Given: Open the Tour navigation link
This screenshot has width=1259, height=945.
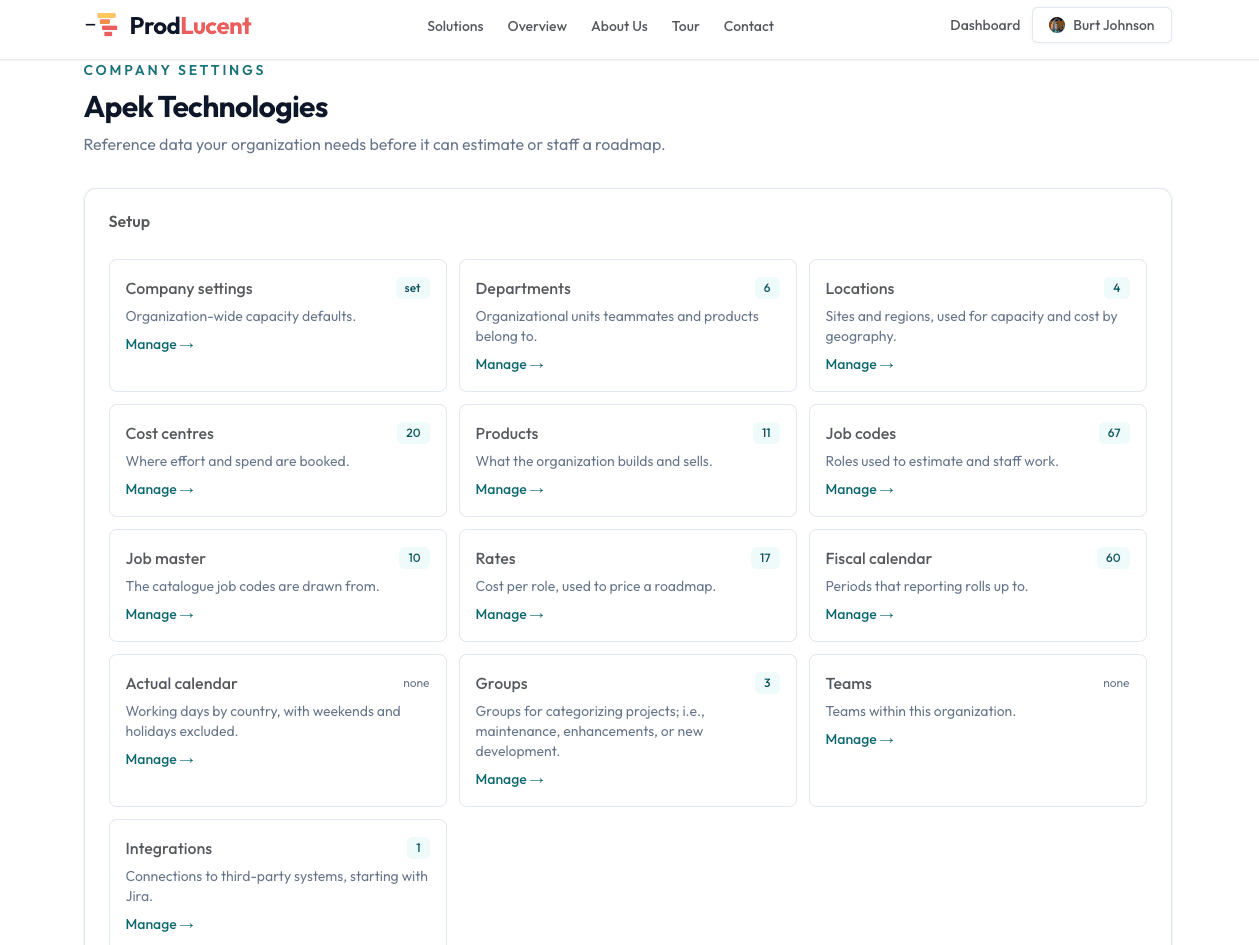Looking at the screenshot, I should tap(686, 26).
